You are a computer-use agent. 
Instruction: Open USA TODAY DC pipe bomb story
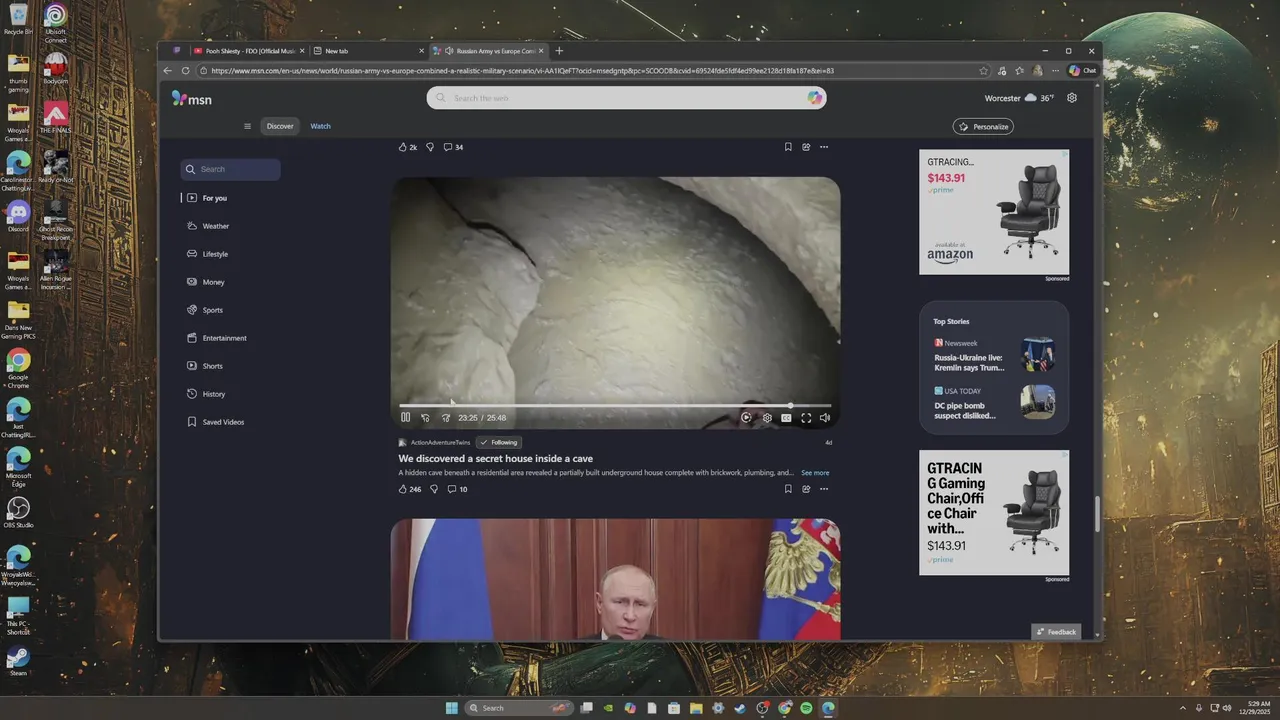994,403
